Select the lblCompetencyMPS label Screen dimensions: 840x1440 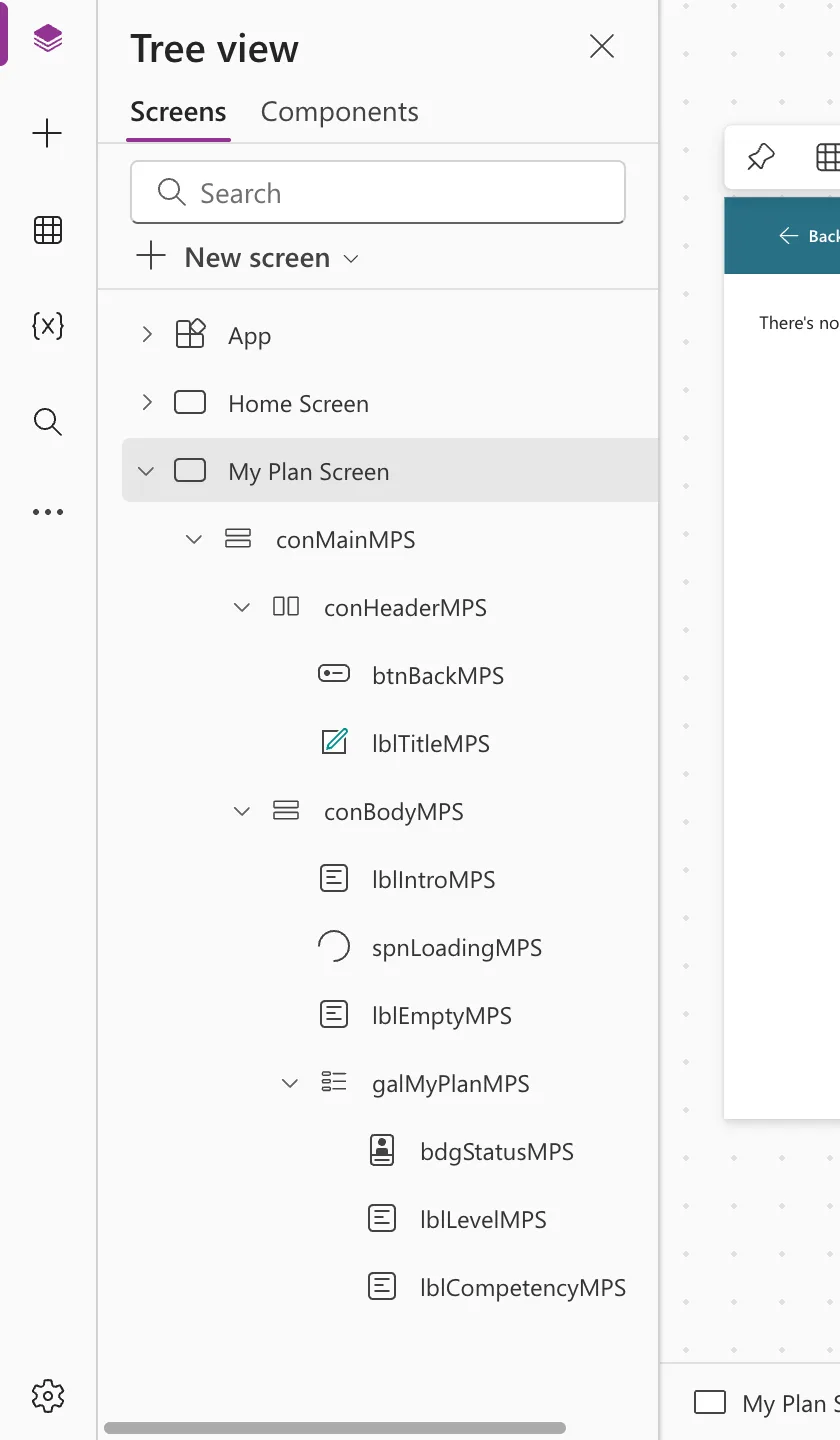pyautogui.click(x=523, y=1288)
